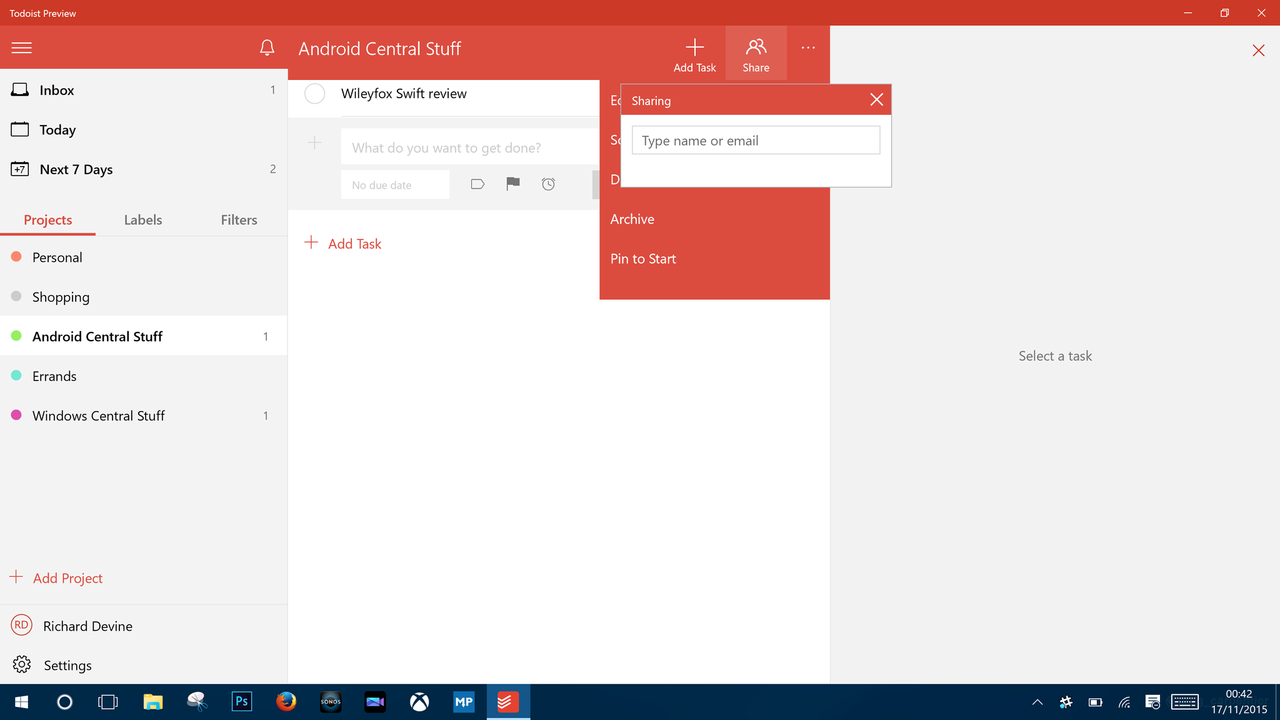This screenshot has width=1280, height=720.
Task: Select the Android Central Stuff project
Action: click(x=143, y=336)
